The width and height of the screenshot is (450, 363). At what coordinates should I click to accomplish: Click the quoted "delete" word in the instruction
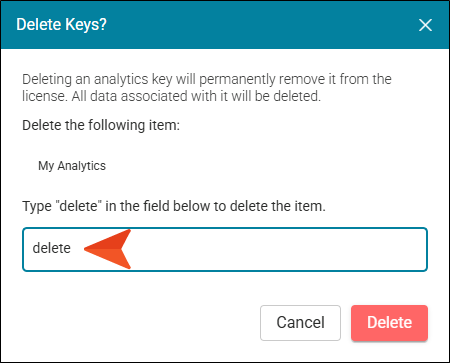[x=80, y=206]
